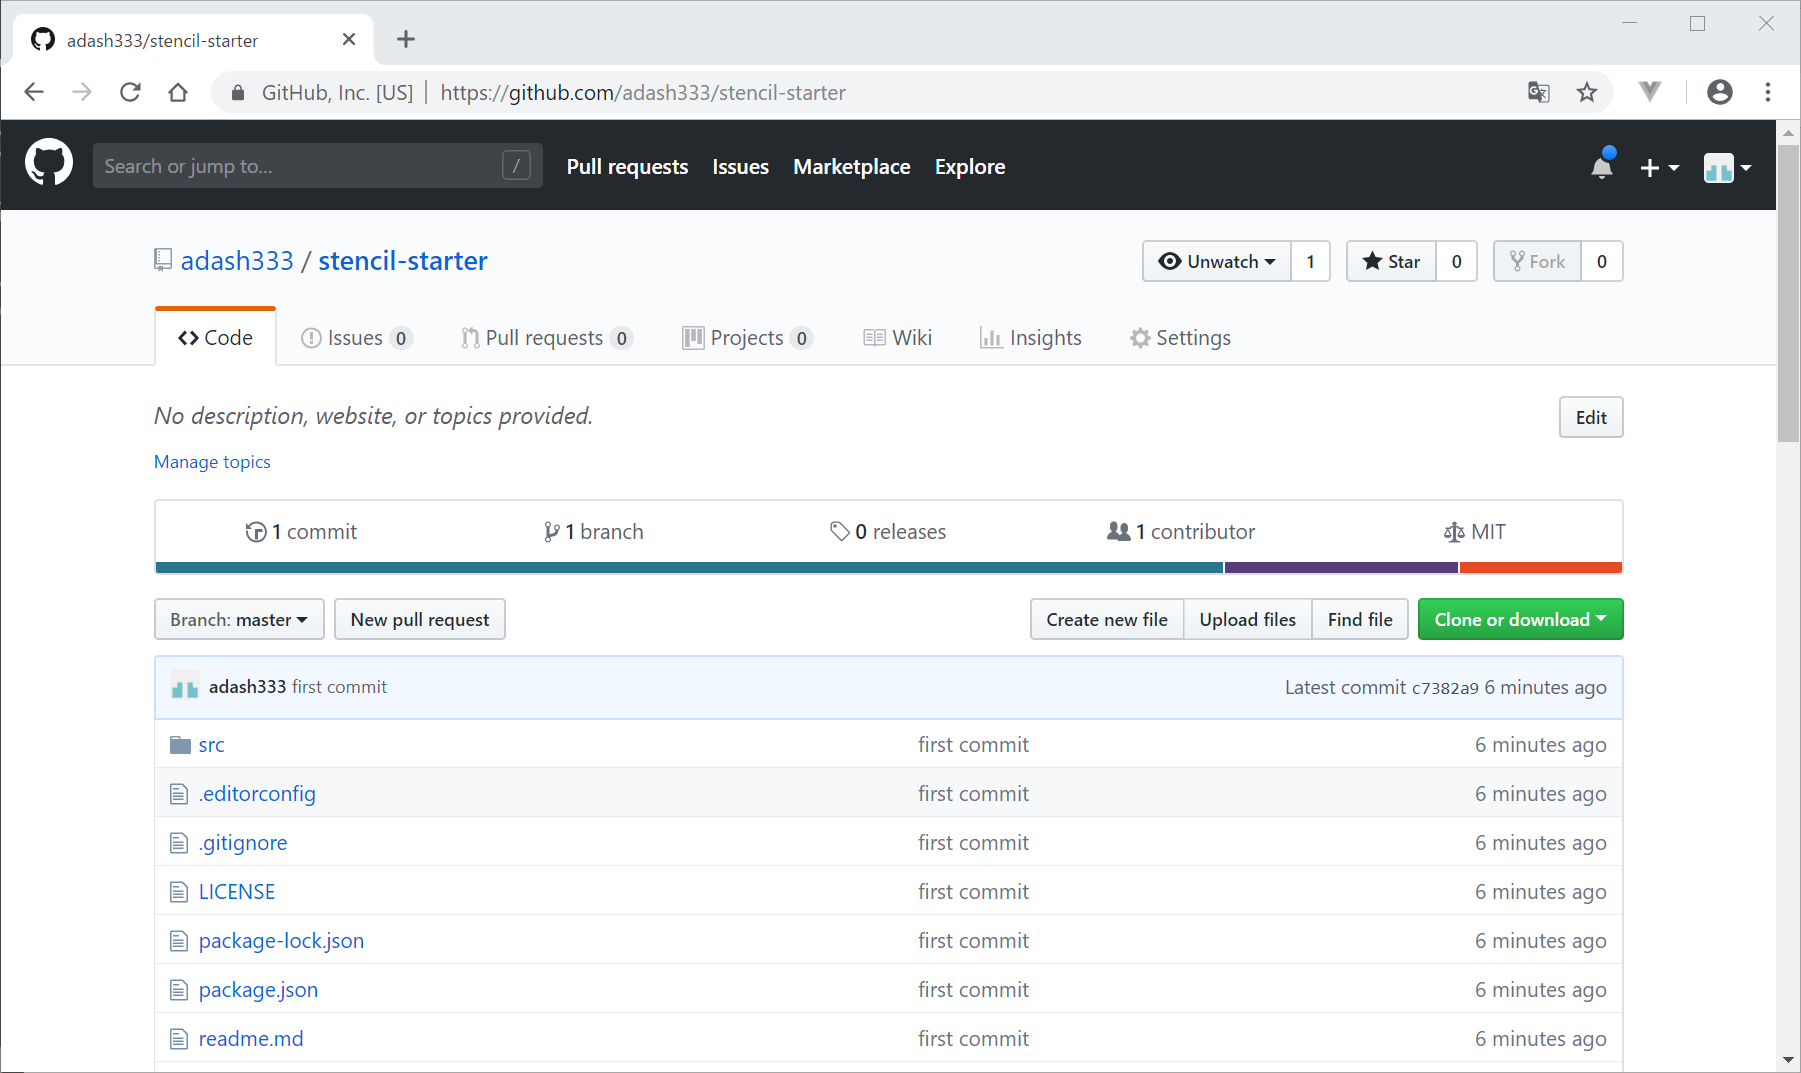Open Manage topics link
Image resolution: width=1801 pixels, height=1073 pixels.
[212, 462]
